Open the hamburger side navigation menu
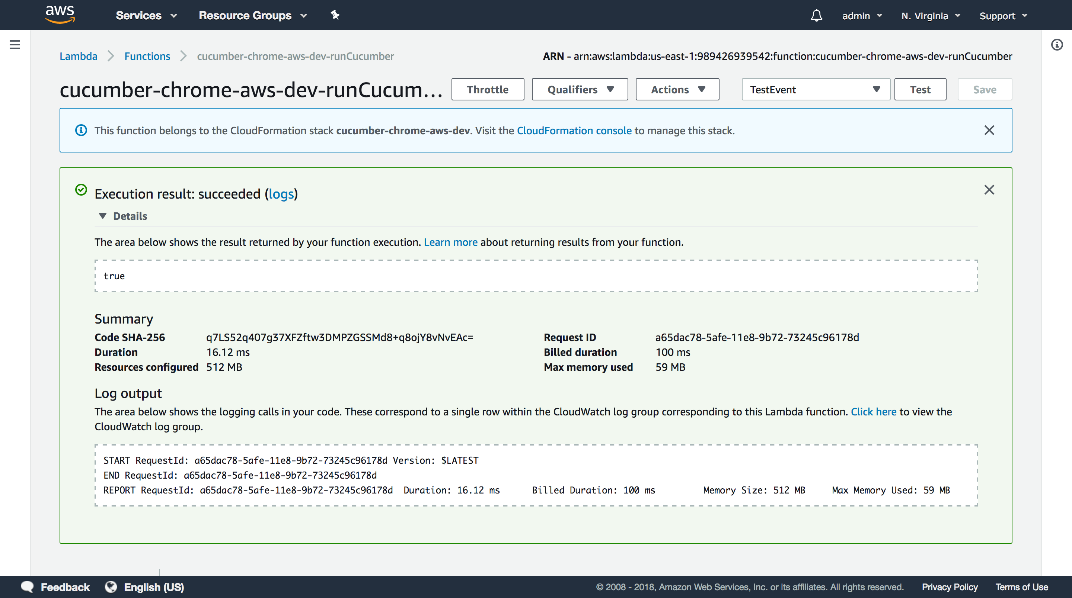The image size is (1072, 598). point(15,45)
